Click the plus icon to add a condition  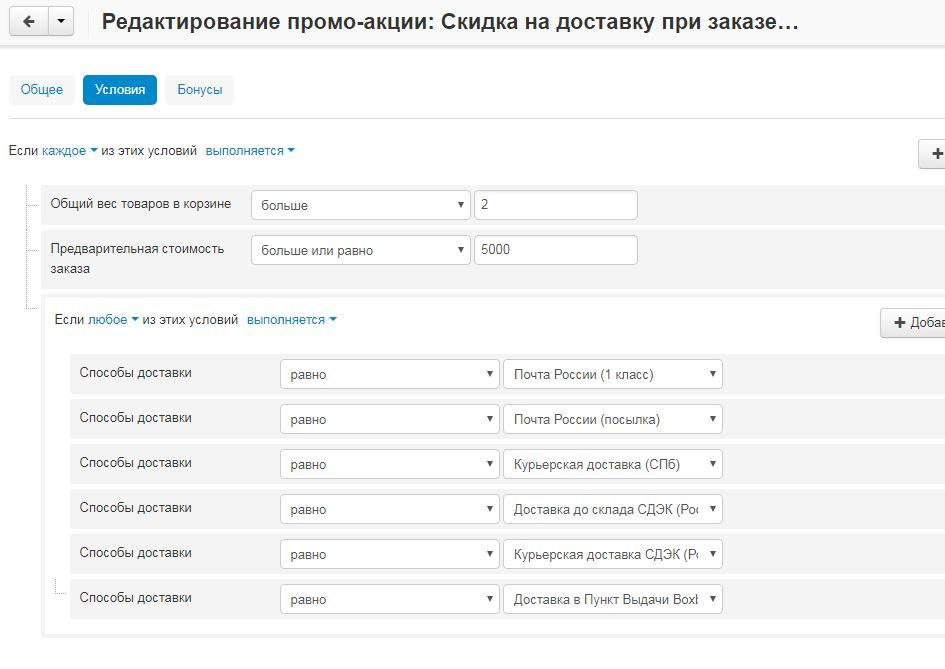[x=936, y=153]
